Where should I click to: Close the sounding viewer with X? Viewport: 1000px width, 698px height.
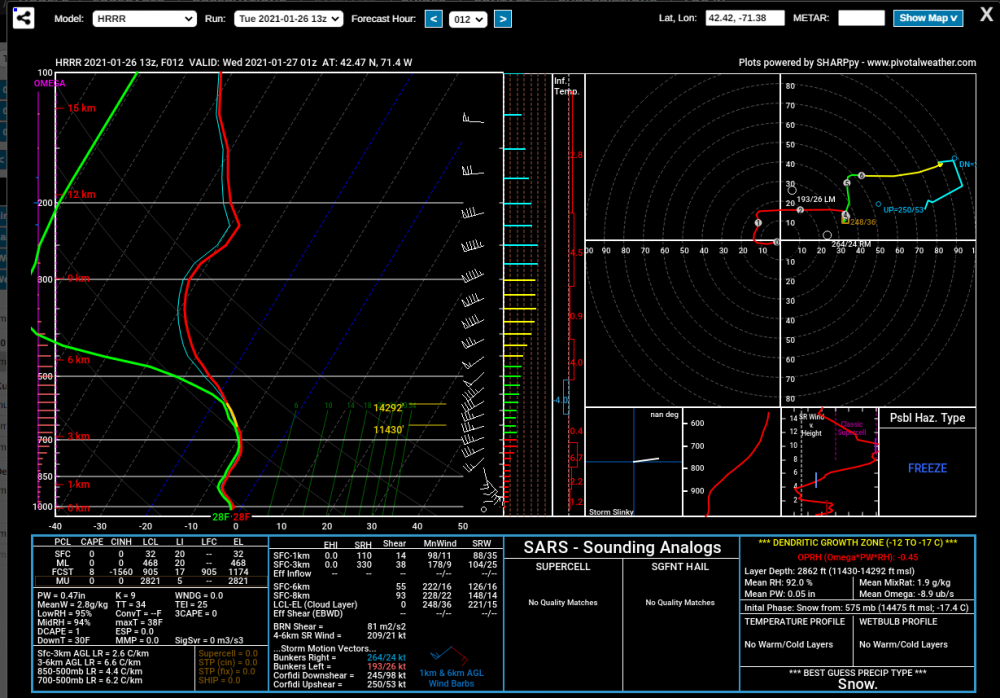coord(986,15)
